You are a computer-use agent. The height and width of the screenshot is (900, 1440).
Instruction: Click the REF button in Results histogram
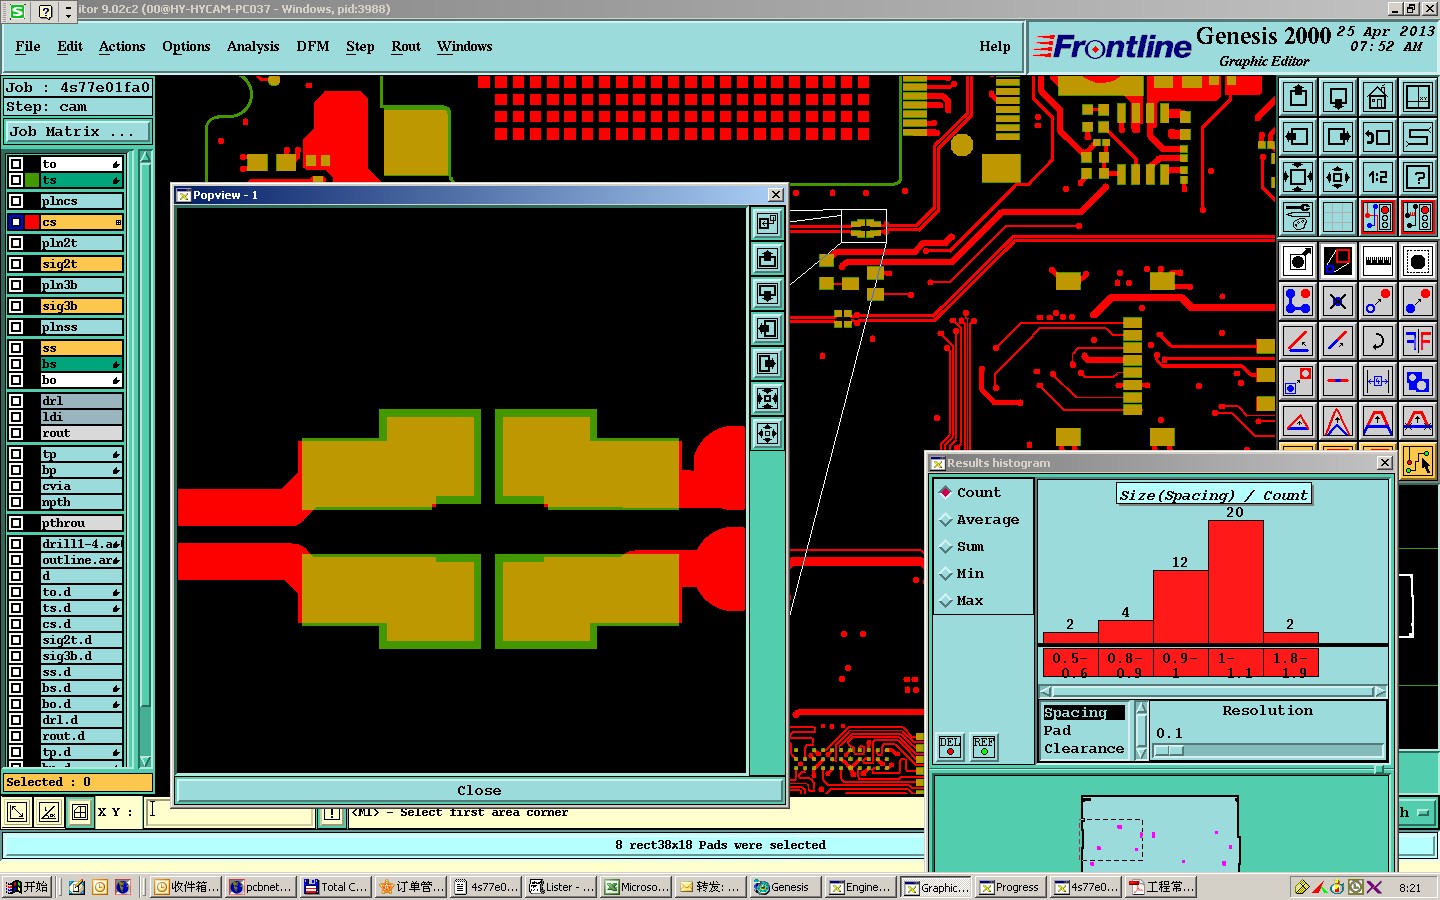[984, 746]
